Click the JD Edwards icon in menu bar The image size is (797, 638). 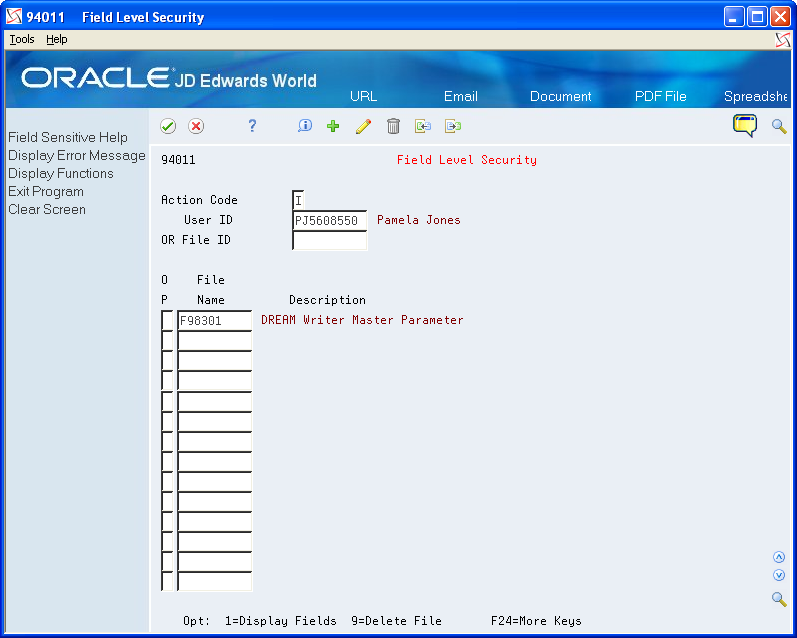(783, 40)
